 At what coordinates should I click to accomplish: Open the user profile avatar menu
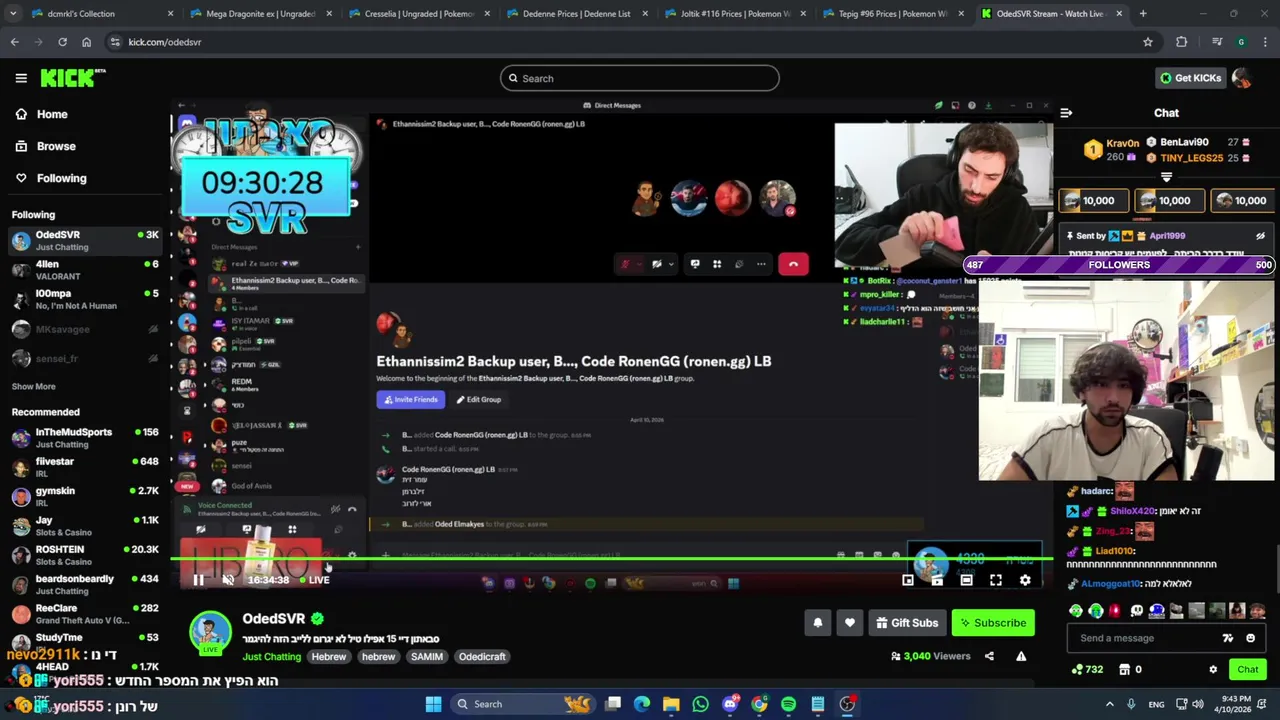1241,78
